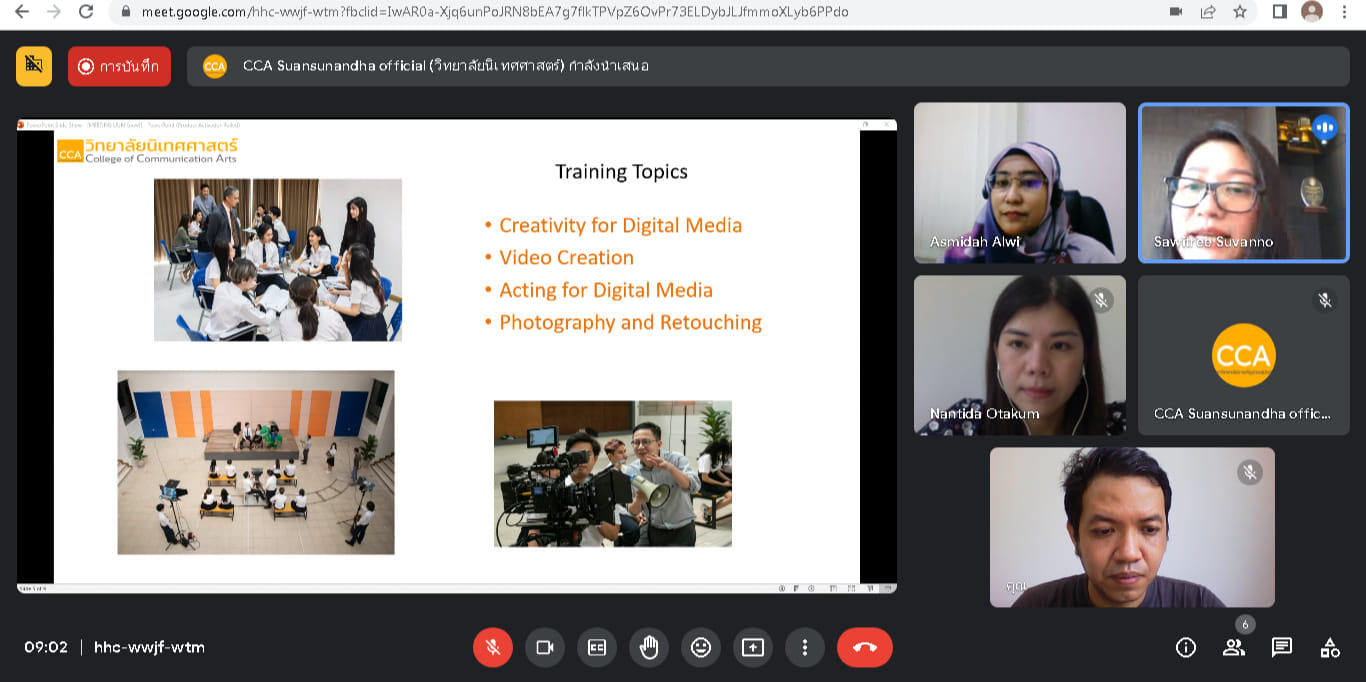Click the CCA Suansunandha official participant tile
1366x682 pixels.
coord(1243,355)
